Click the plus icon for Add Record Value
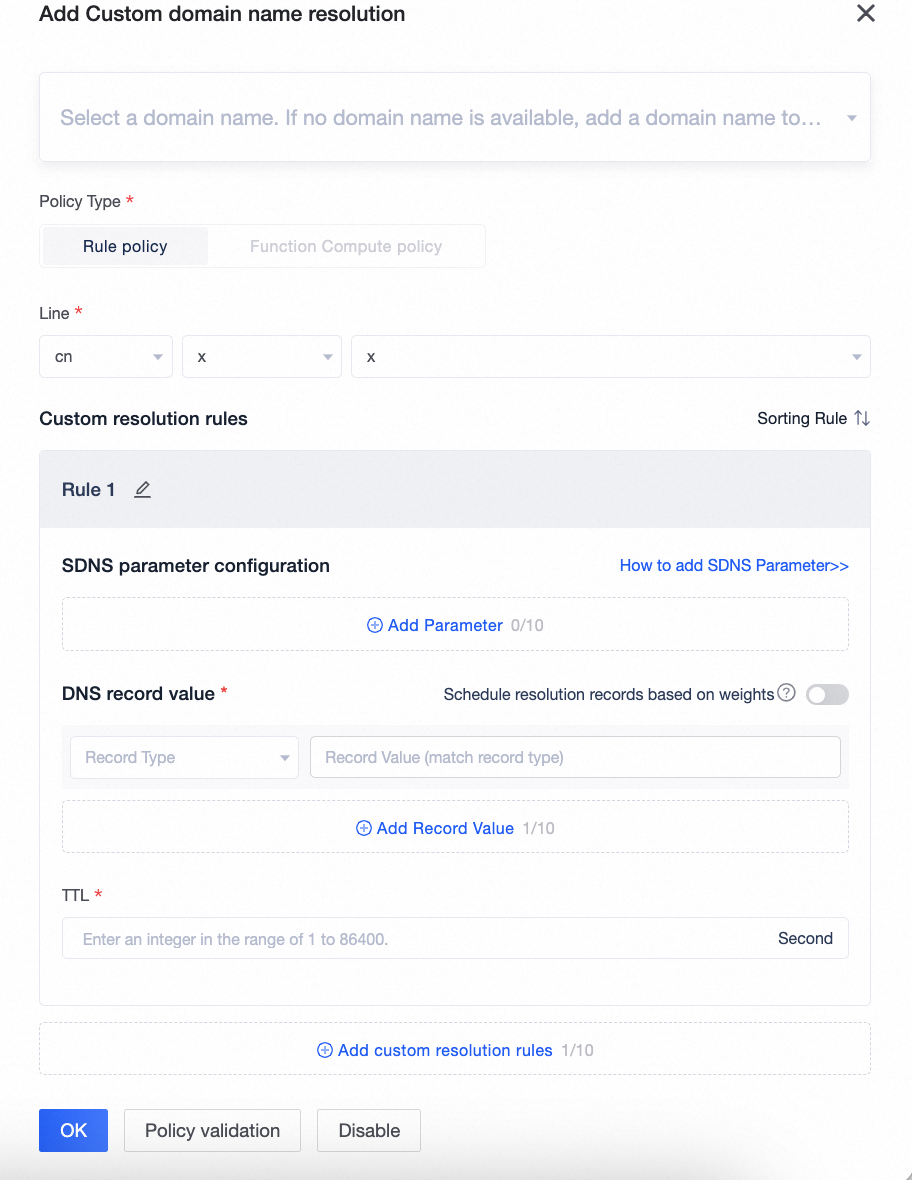 (364, 828)
